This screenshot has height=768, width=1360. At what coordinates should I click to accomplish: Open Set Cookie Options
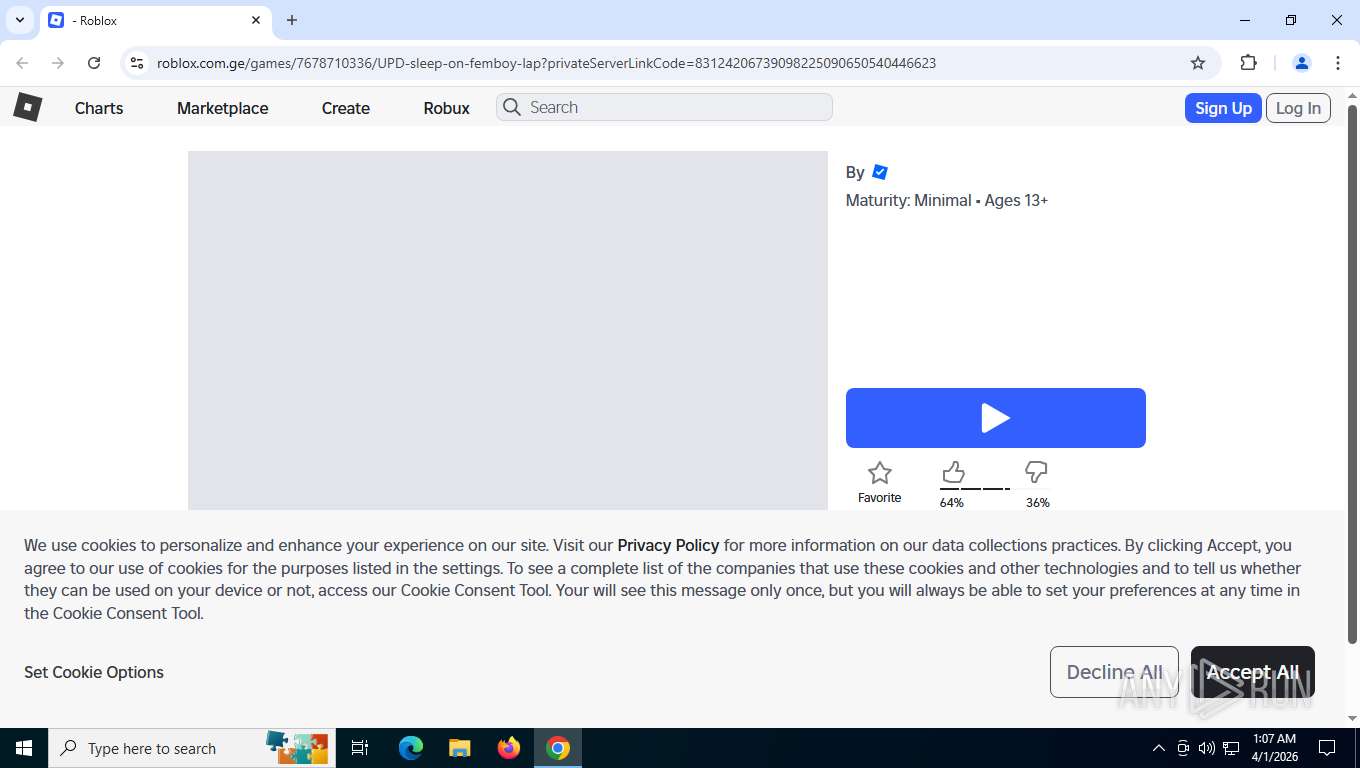pyautogui.click(x=94, y=672)
